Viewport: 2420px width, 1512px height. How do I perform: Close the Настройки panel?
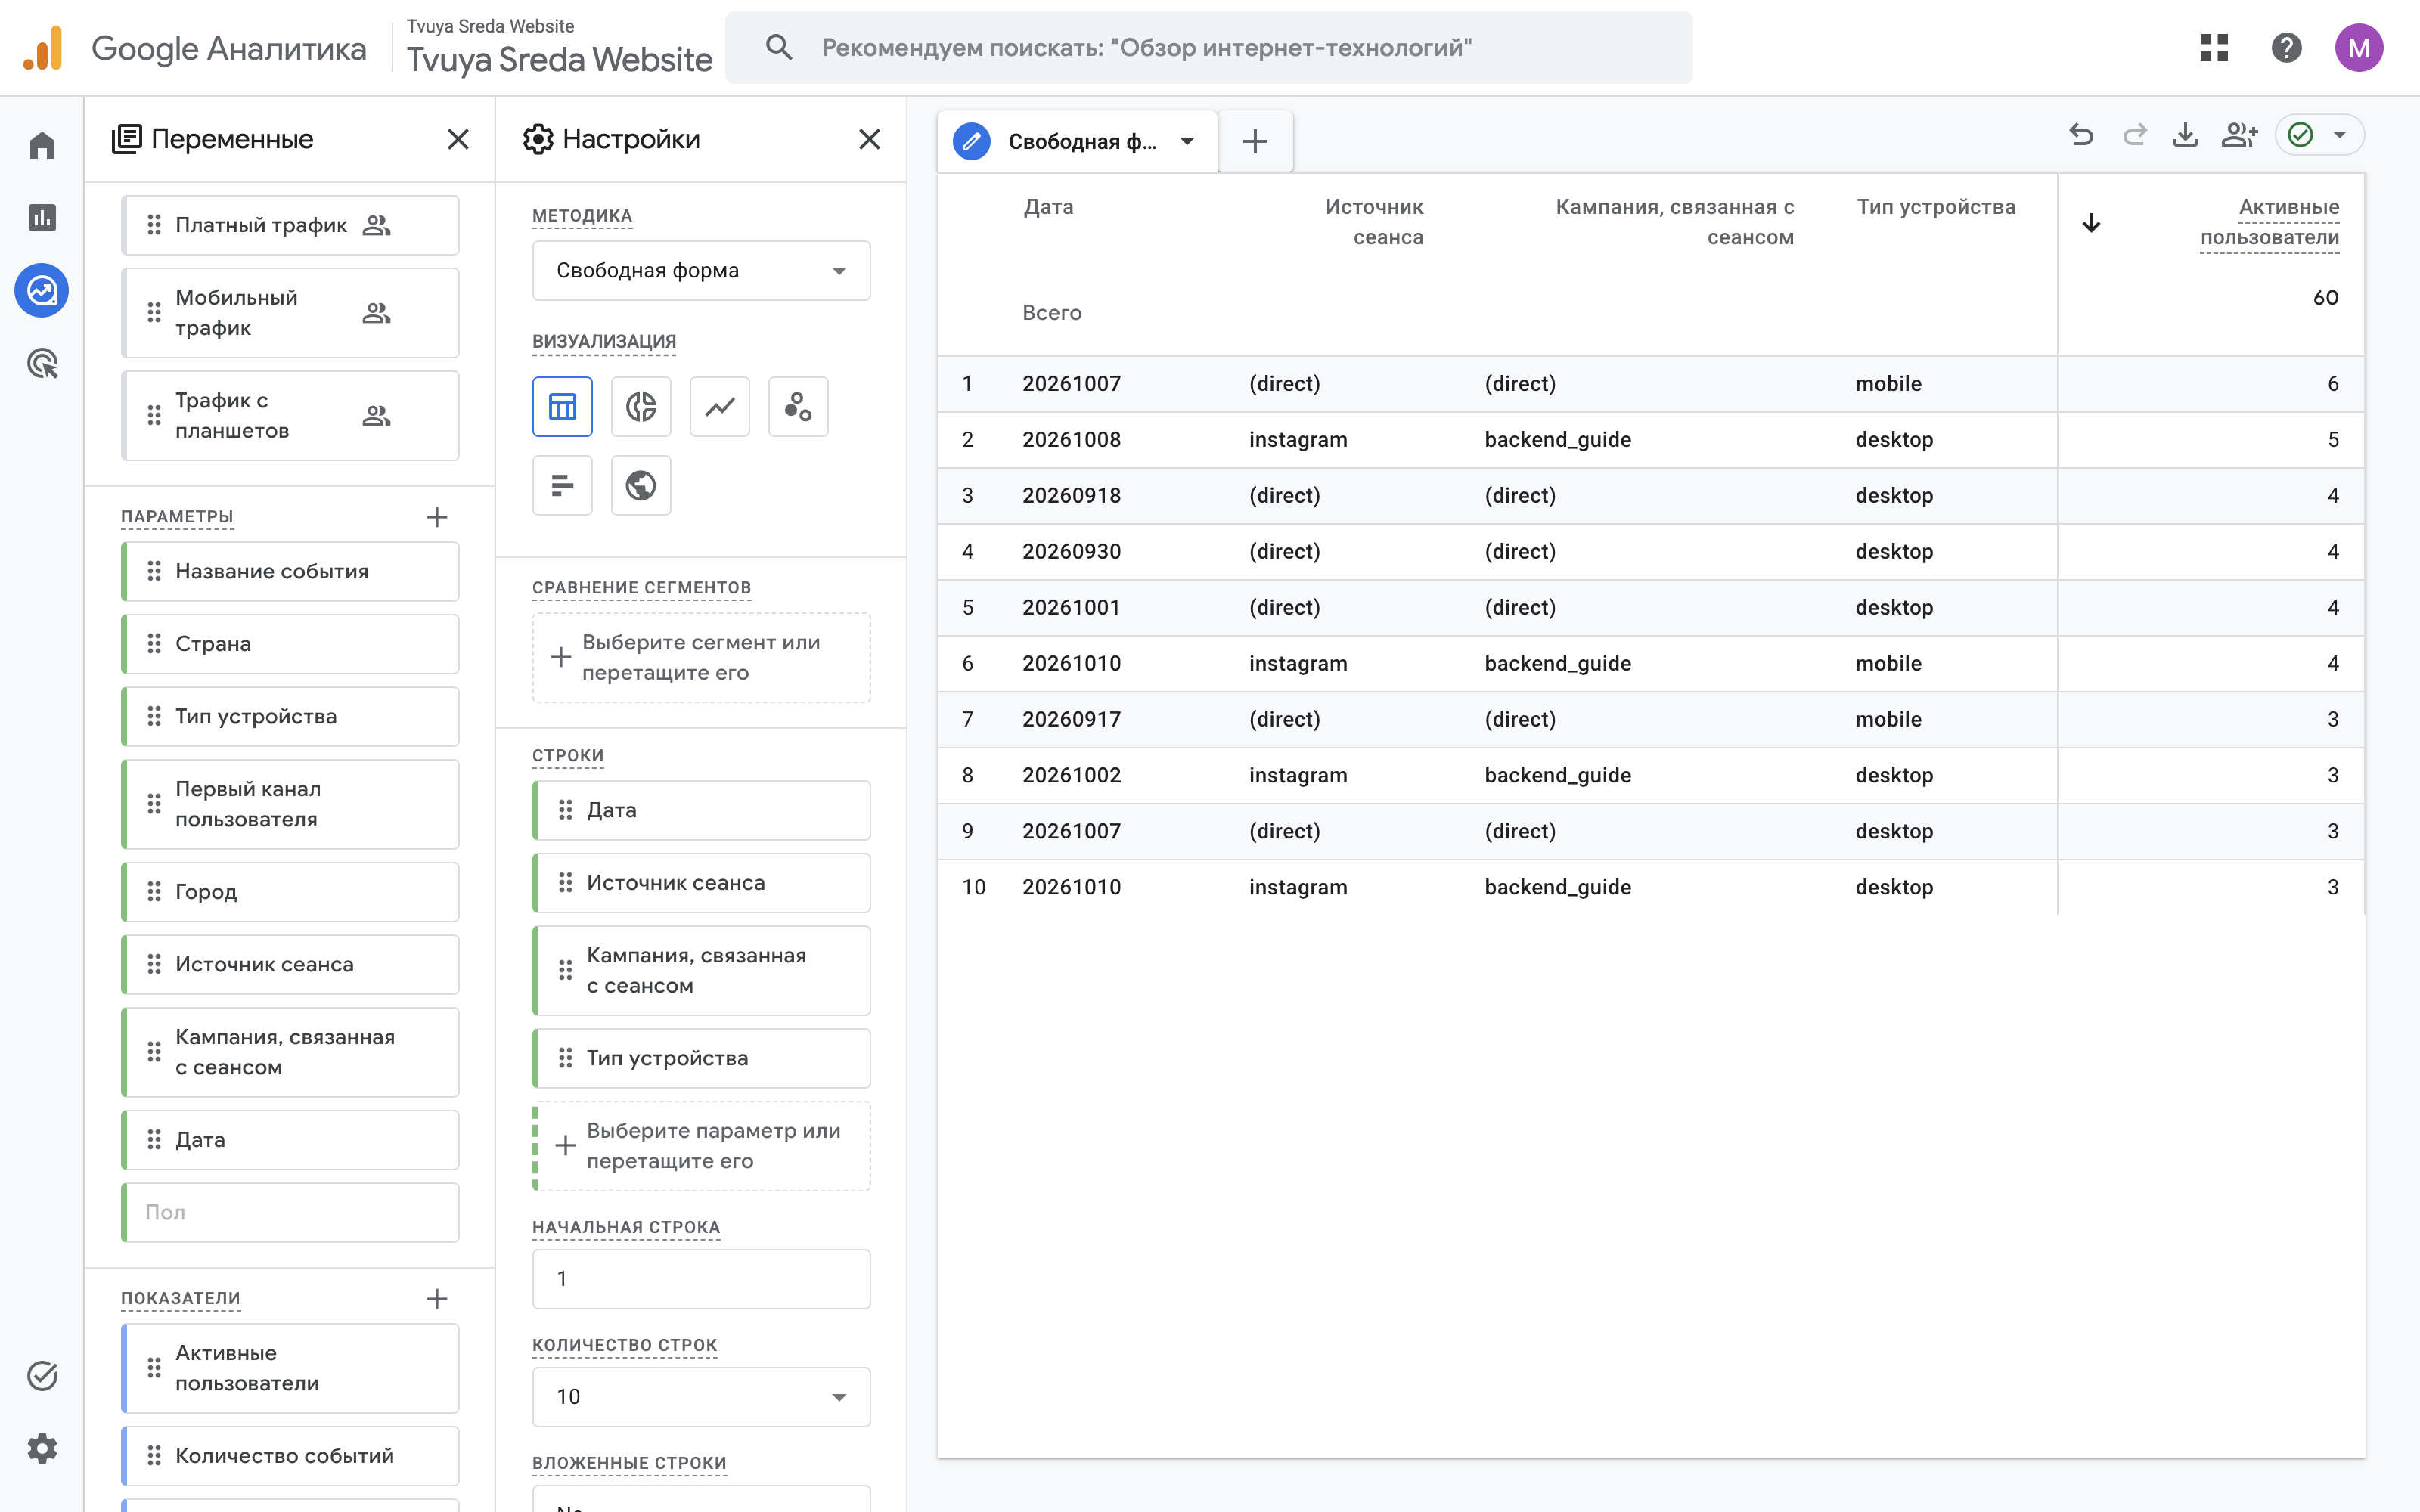[x=869, y=139]
